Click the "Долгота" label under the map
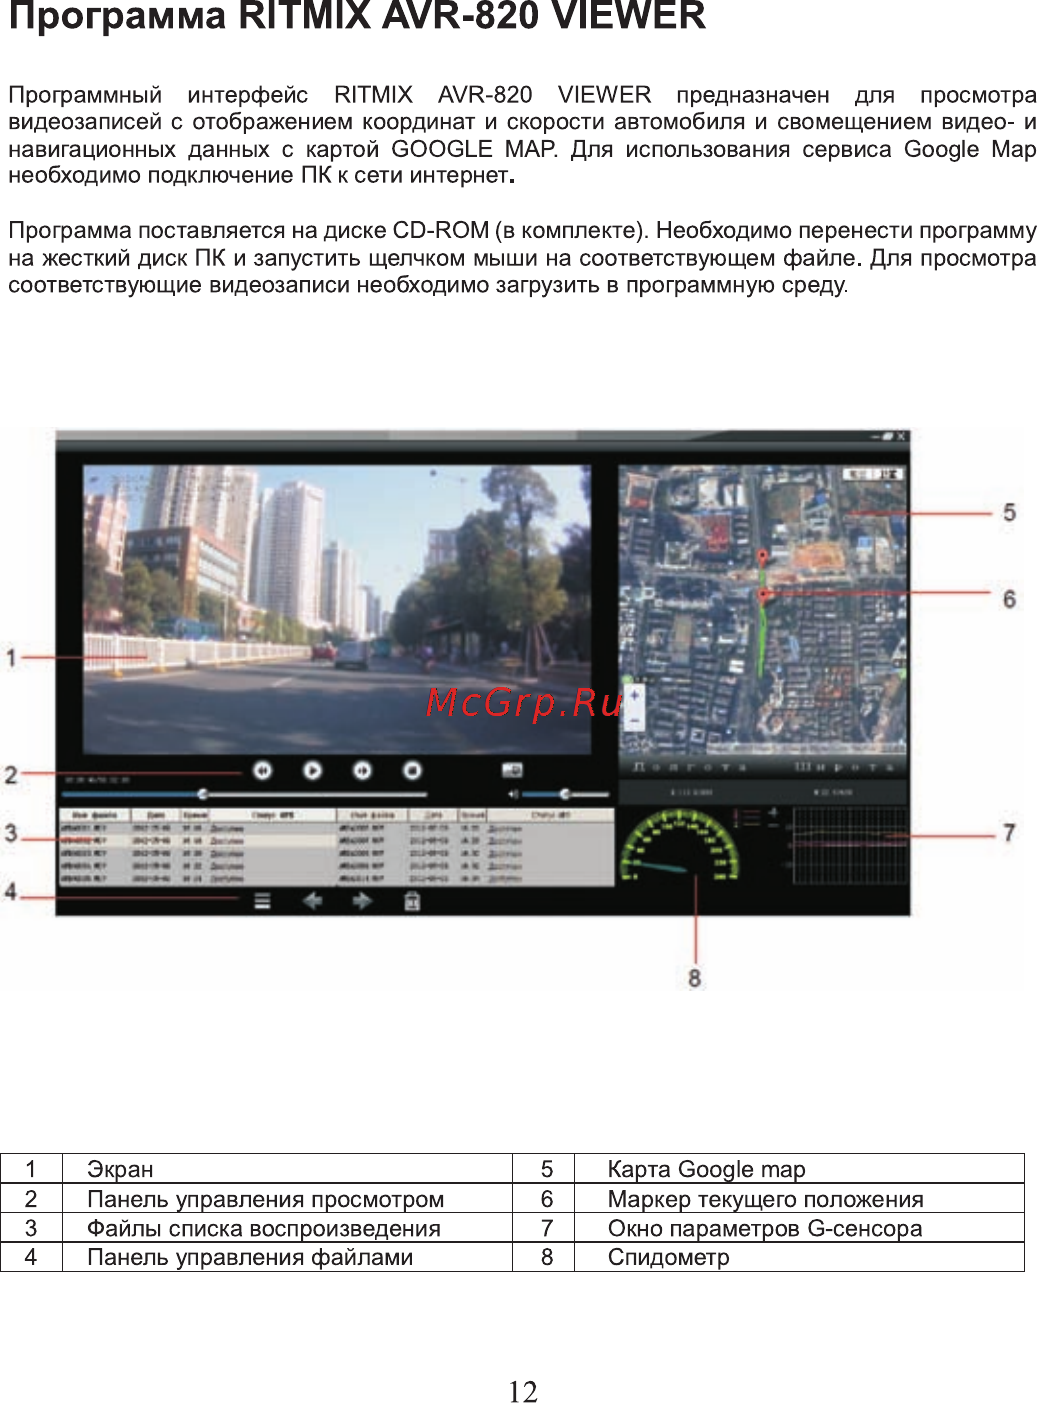This screenshot has height=1403, width=1037. click(x=690, y=767)
